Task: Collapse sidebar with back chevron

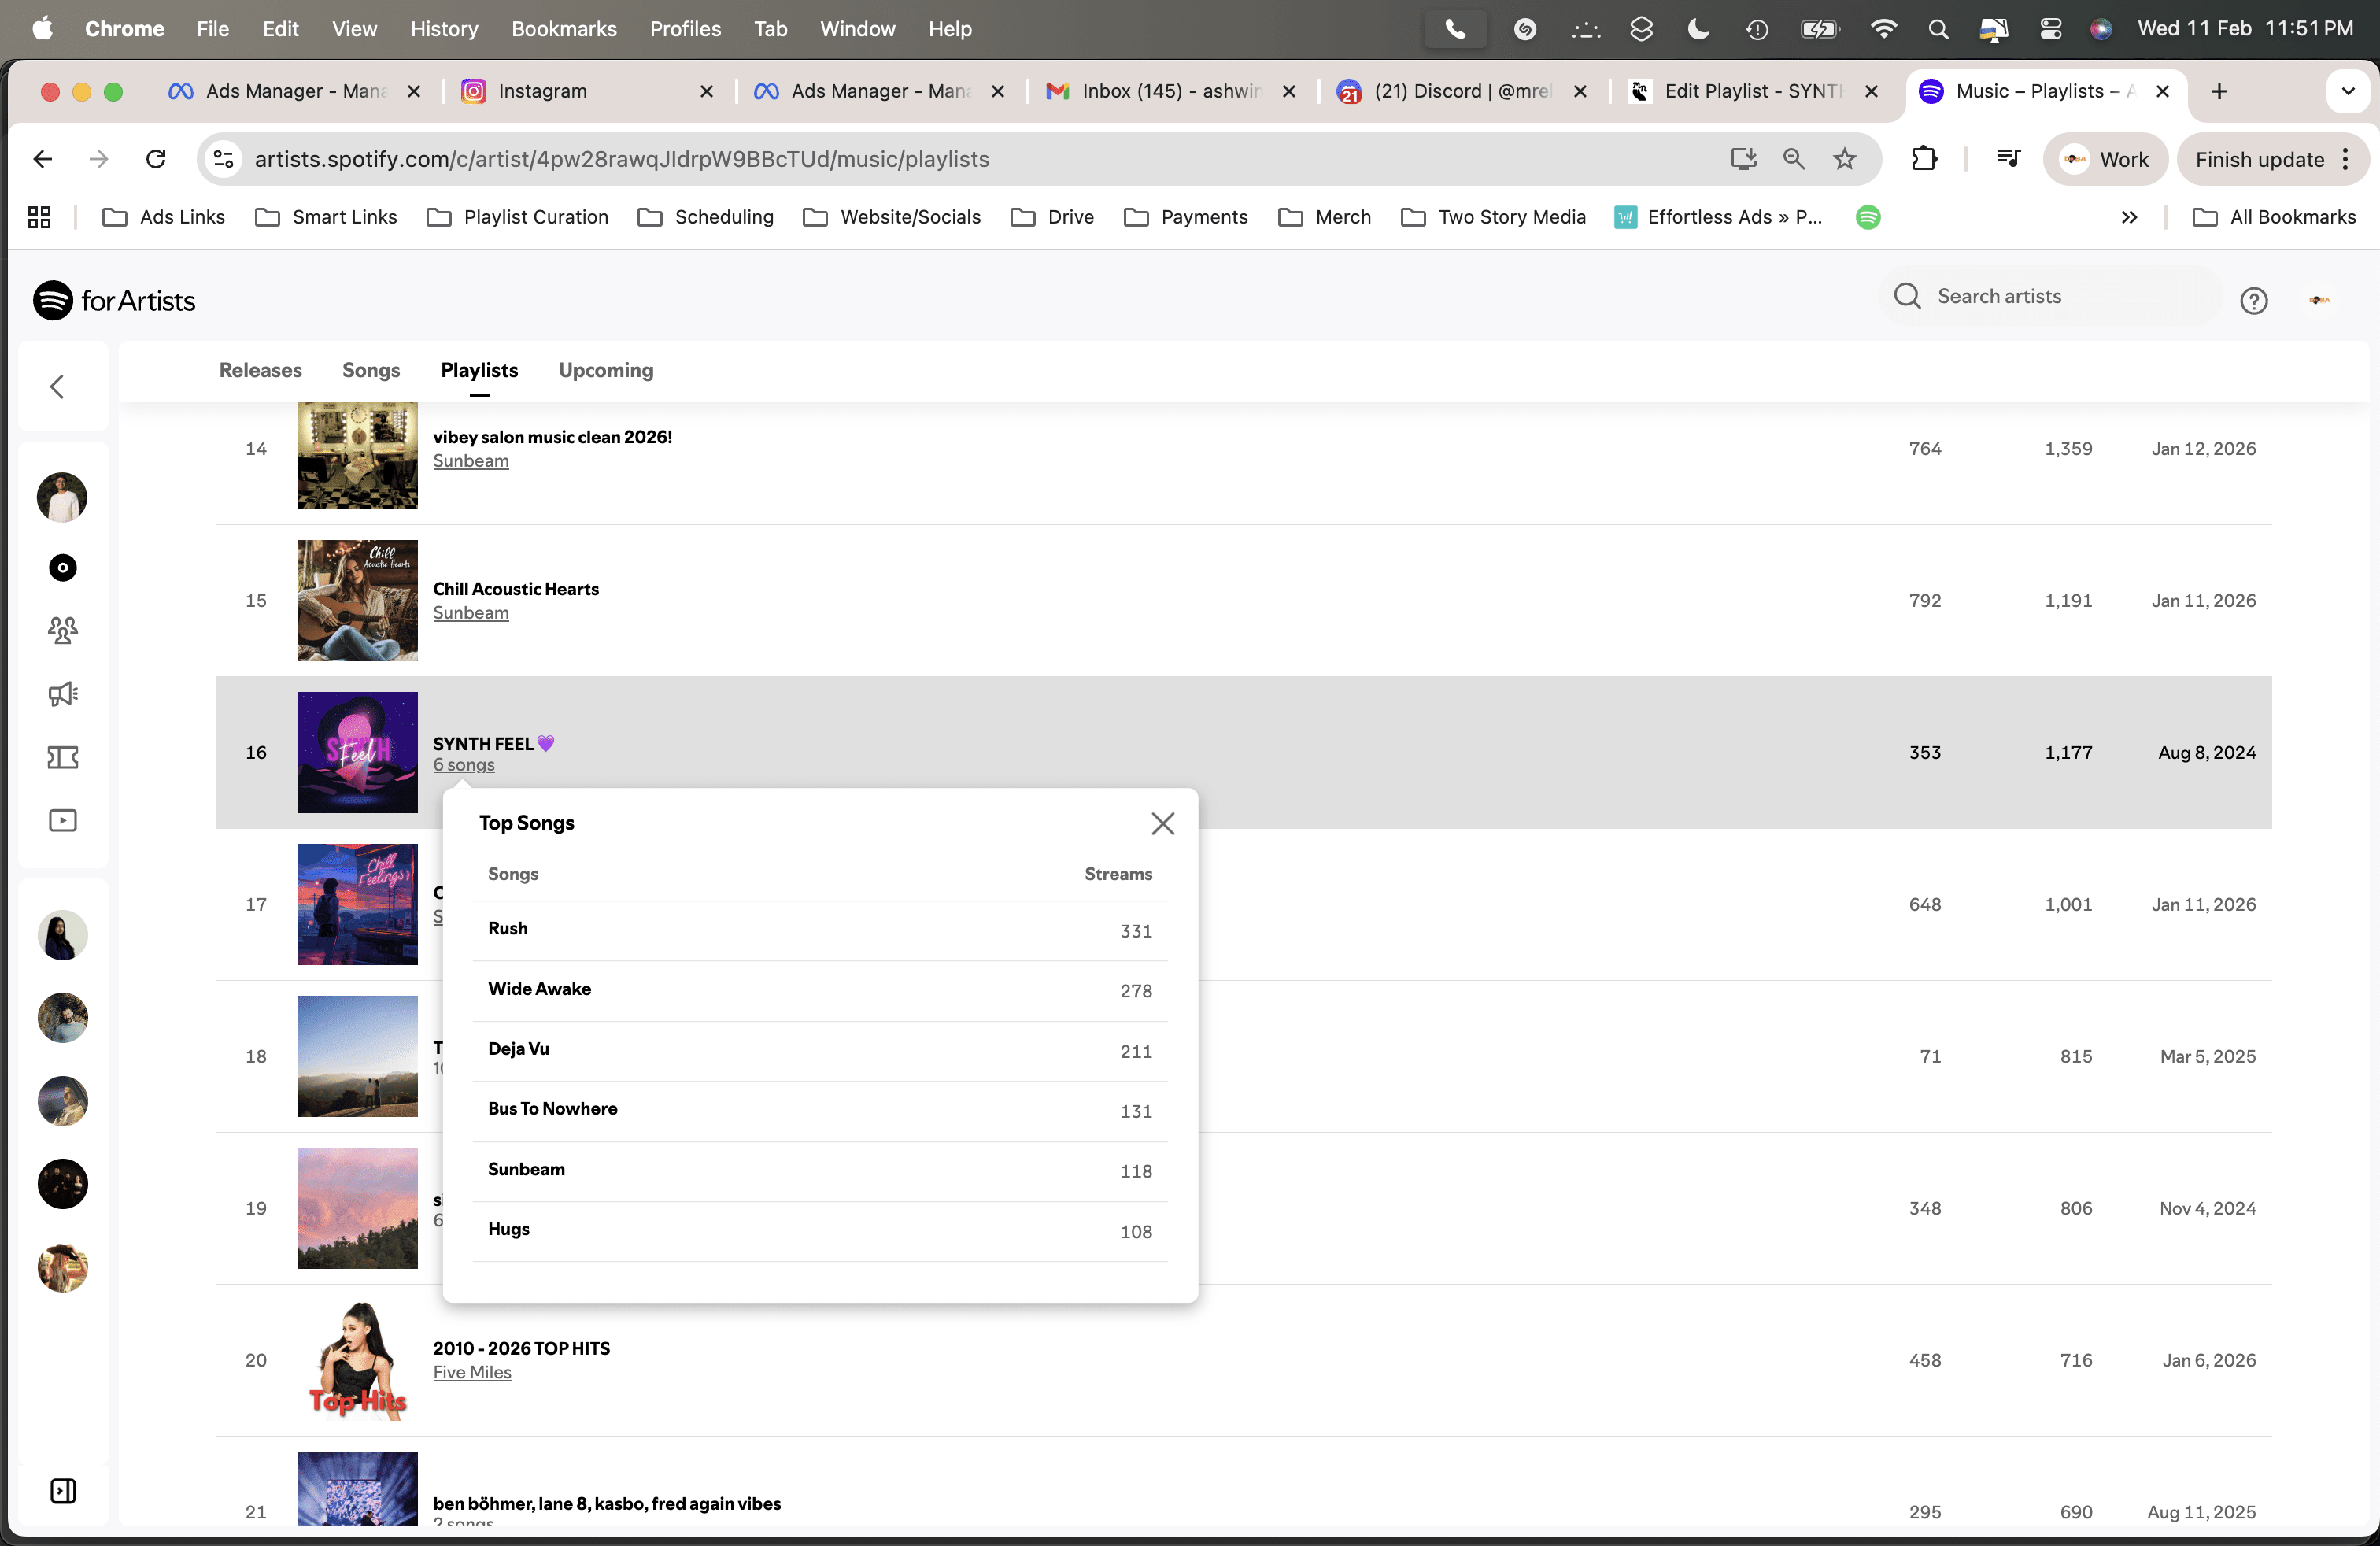Action: tap(58, 386)
